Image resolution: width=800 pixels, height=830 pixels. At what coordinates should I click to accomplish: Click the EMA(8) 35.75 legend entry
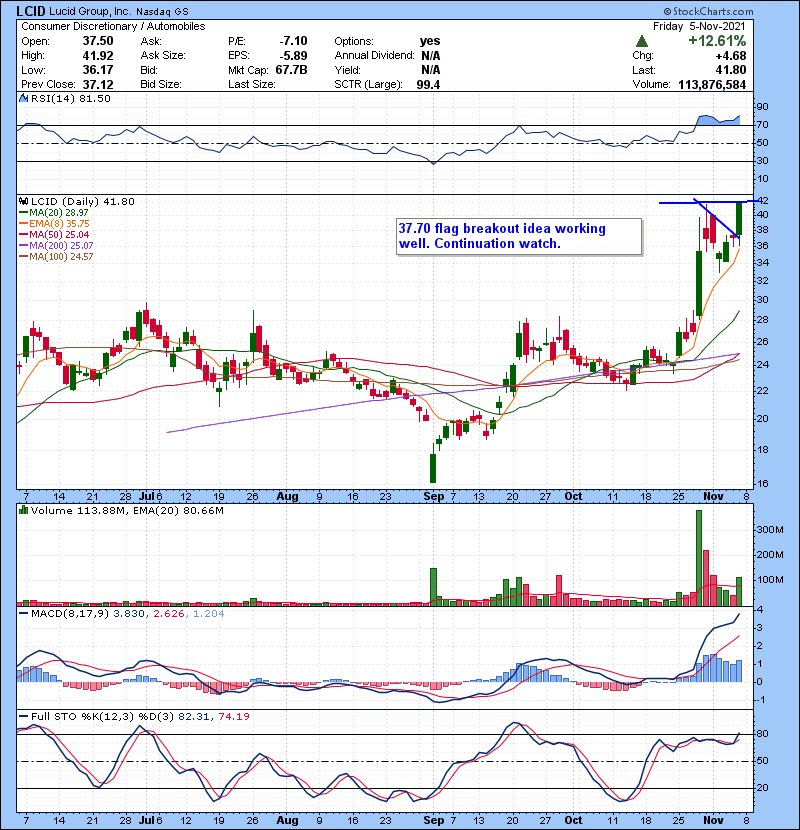click(x=54, y=223)
